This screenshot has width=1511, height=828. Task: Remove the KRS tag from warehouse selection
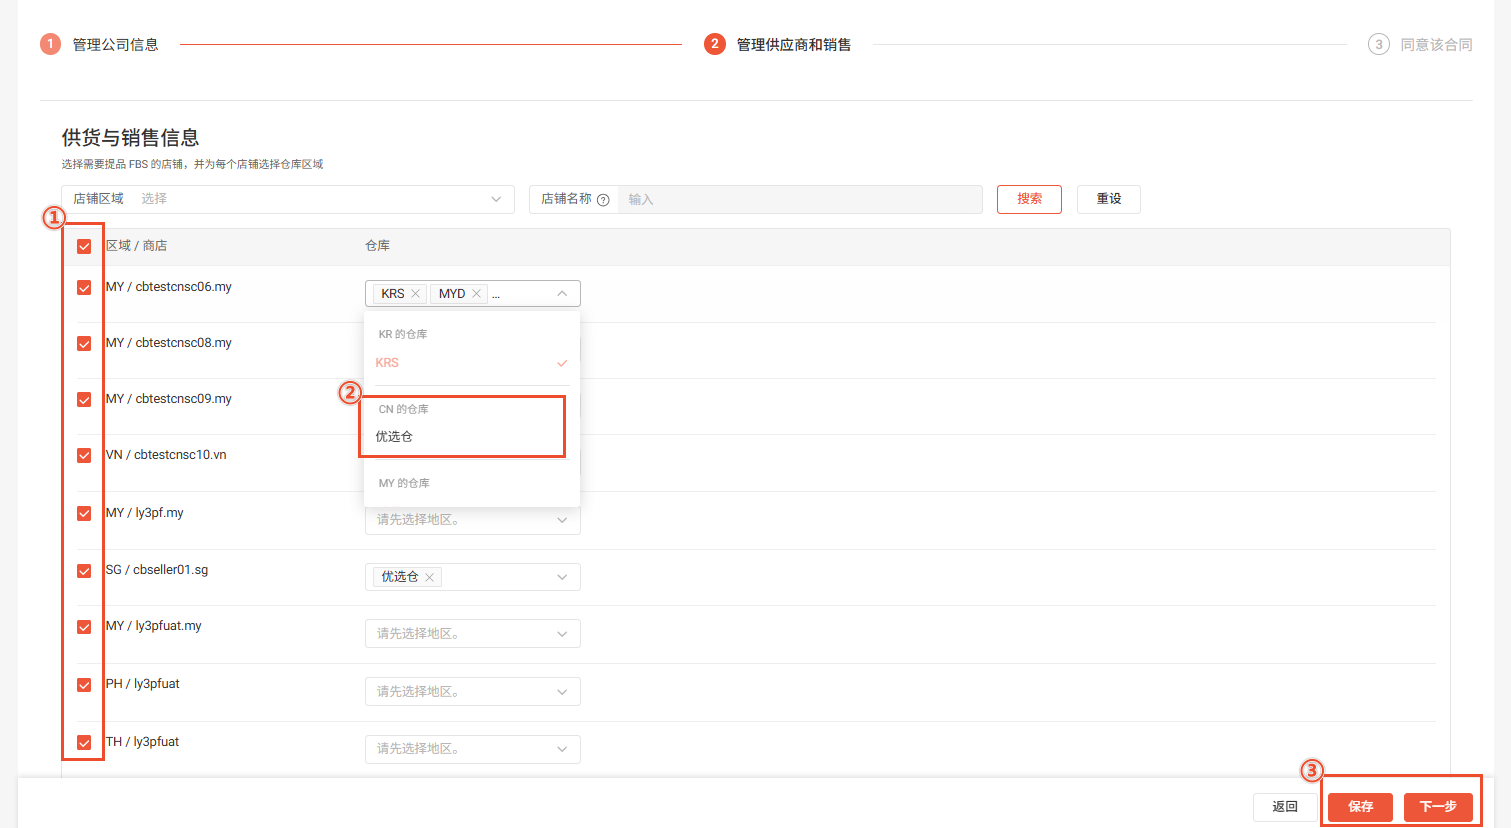pyautogui.click(x=415, y=294)
